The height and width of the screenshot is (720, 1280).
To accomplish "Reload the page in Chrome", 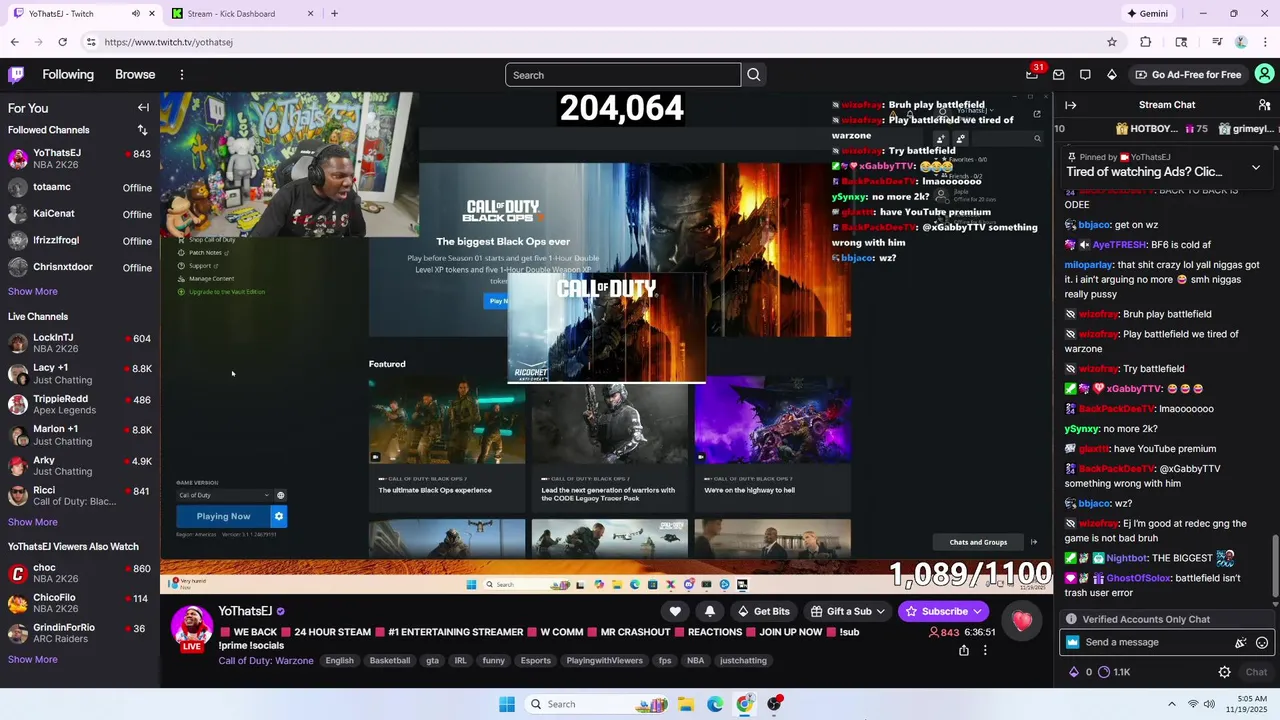I will [x=62, y=42].
